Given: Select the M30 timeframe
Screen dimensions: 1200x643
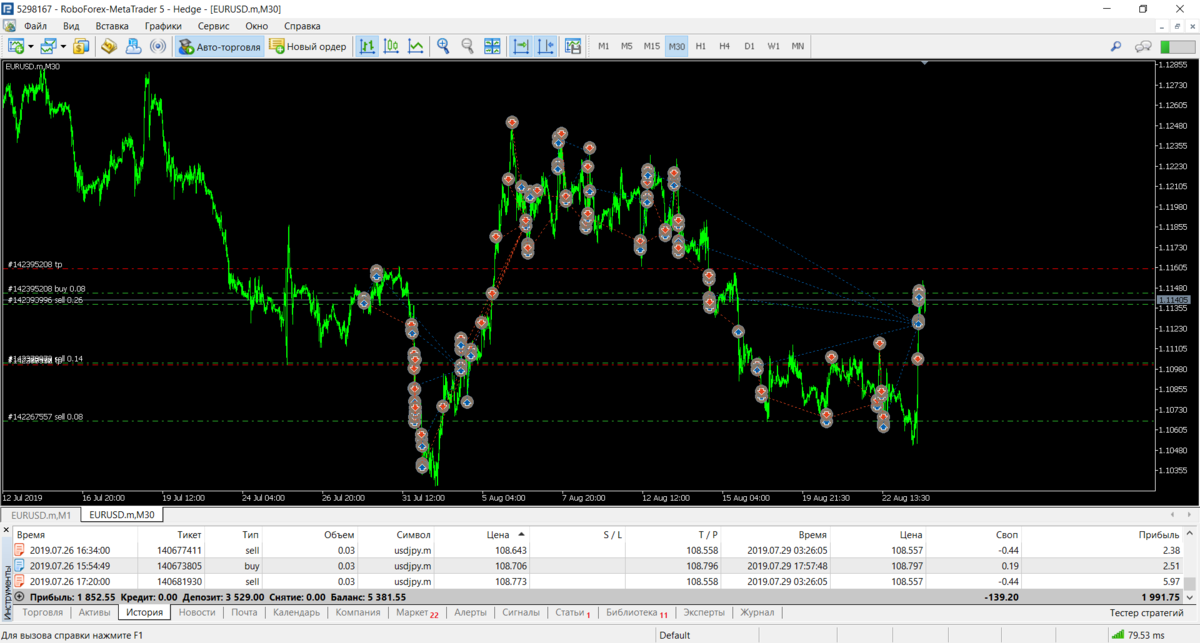Looking at the screenshot, I should pyautogui.click(x=677, y=46).
